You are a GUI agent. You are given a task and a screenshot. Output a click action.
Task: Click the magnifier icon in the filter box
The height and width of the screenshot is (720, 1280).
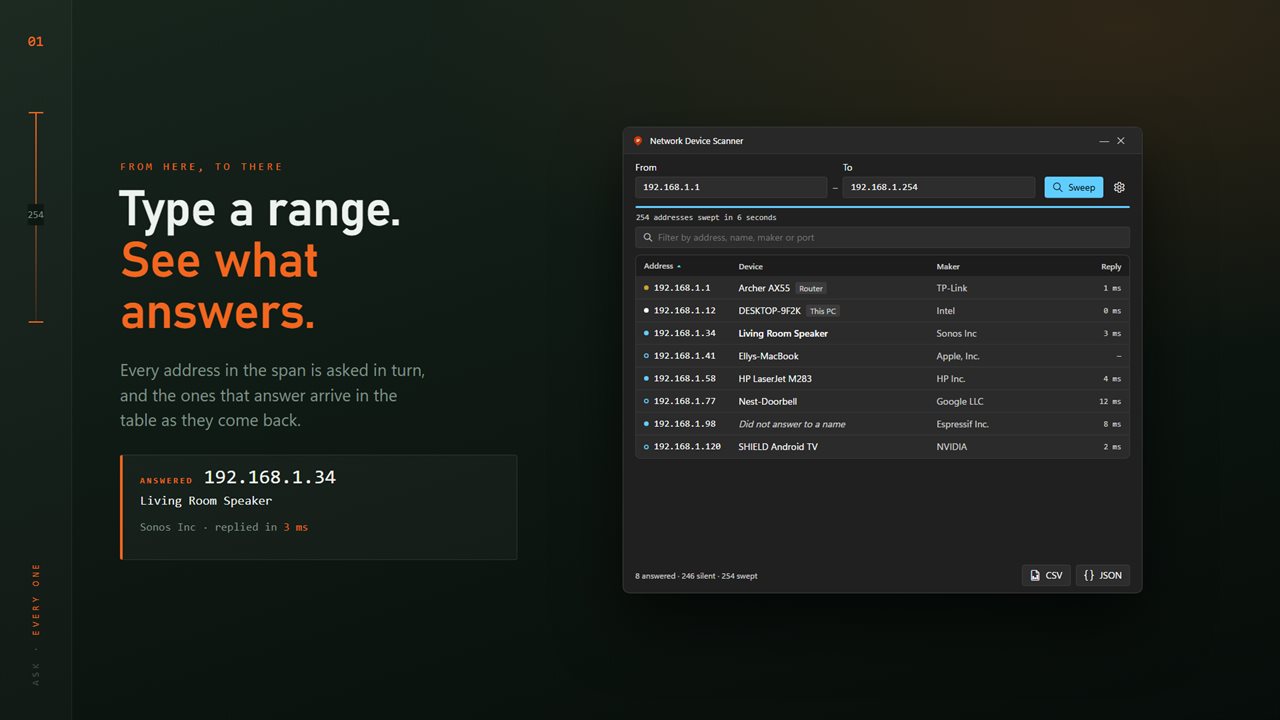(648, 238)
